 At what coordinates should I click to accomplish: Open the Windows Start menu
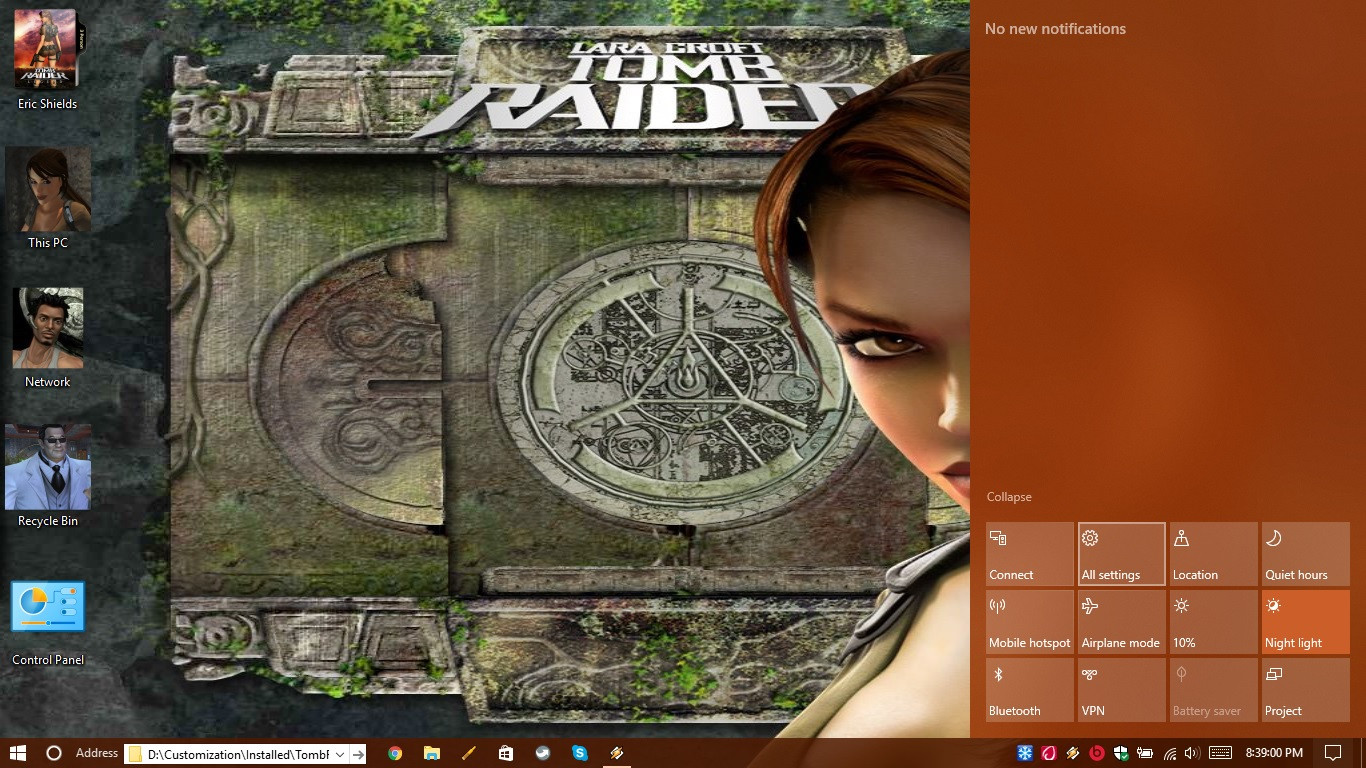tap(18, 753)
